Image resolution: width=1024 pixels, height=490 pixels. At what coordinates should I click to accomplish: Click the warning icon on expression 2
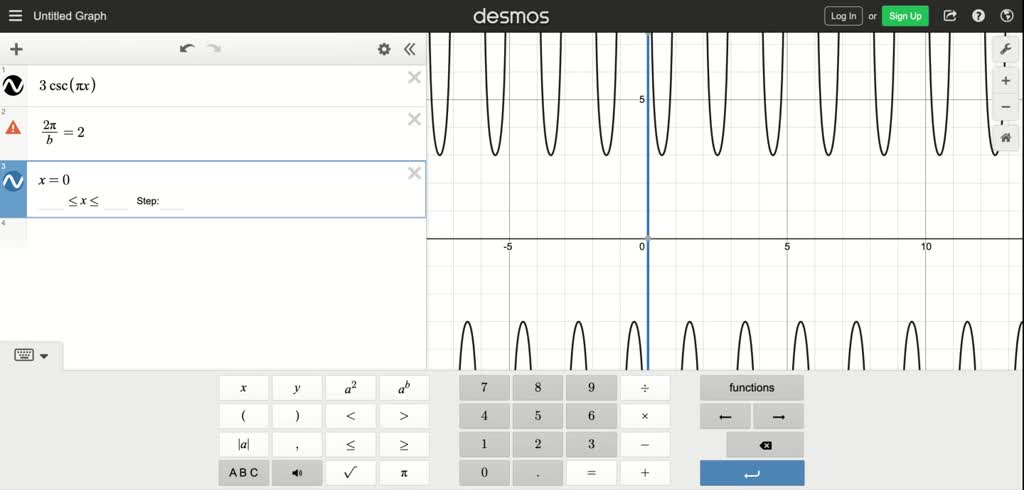tap(13, 128)
